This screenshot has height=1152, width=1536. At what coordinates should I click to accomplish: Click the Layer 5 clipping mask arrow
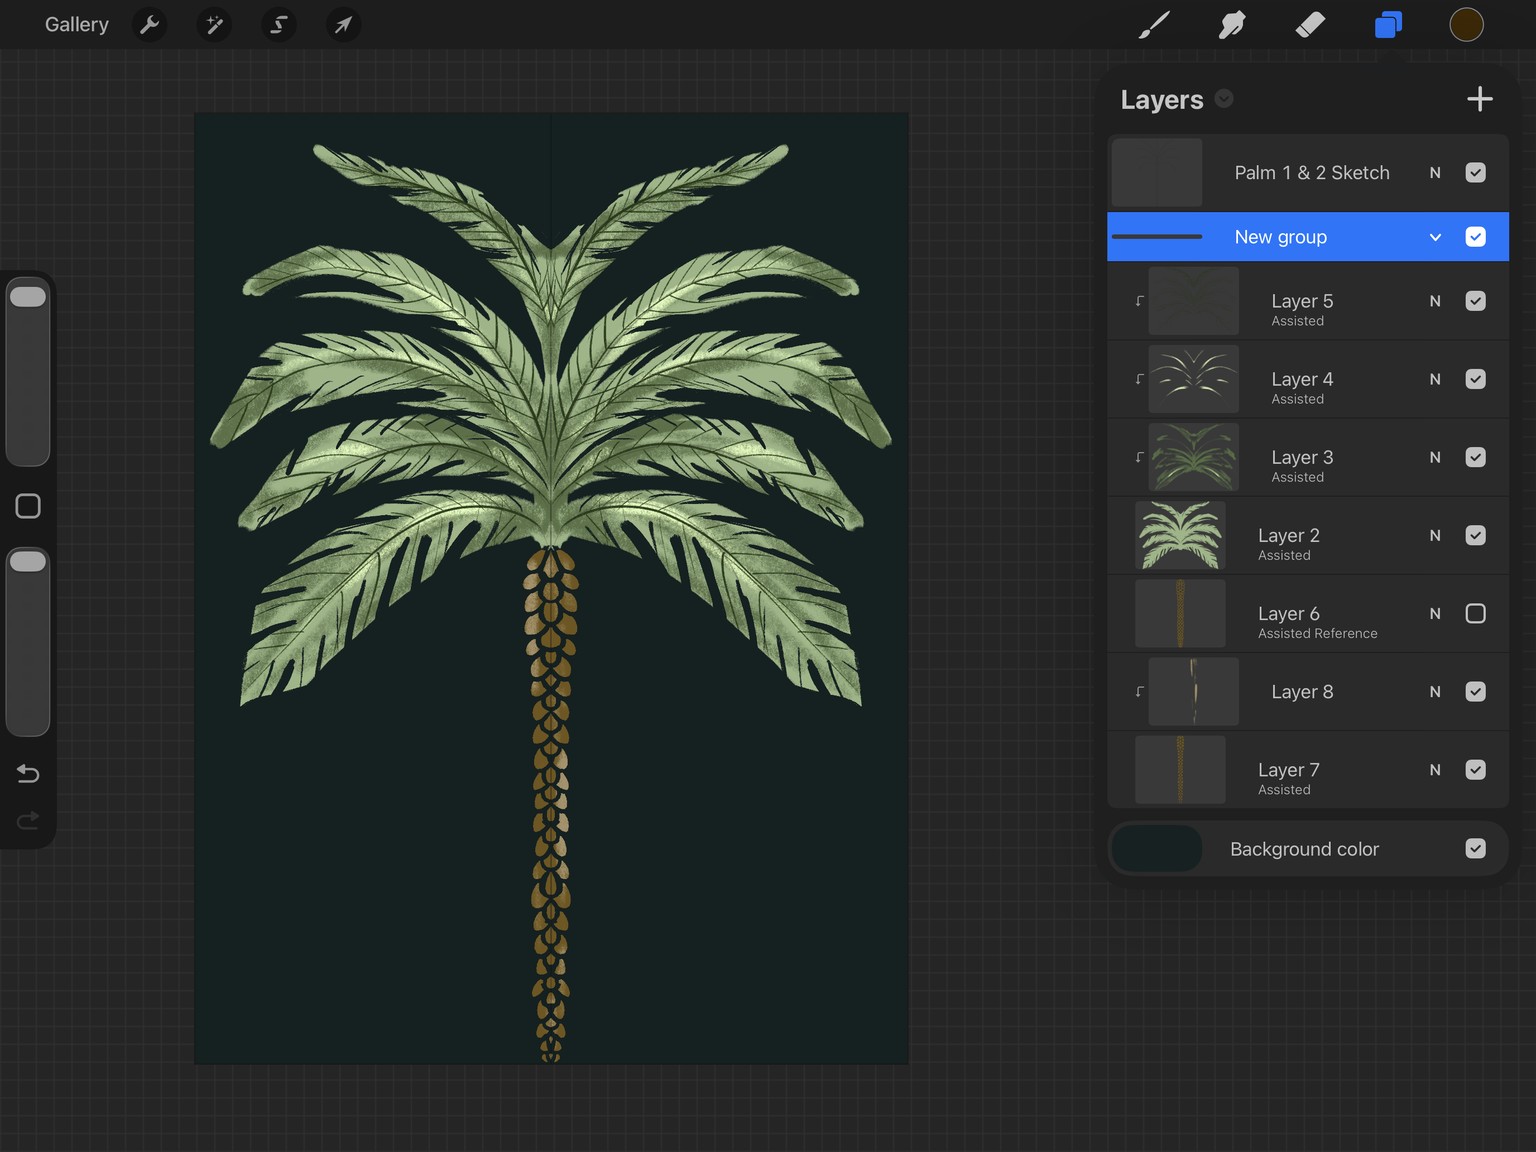click(x=1139, y=301)
